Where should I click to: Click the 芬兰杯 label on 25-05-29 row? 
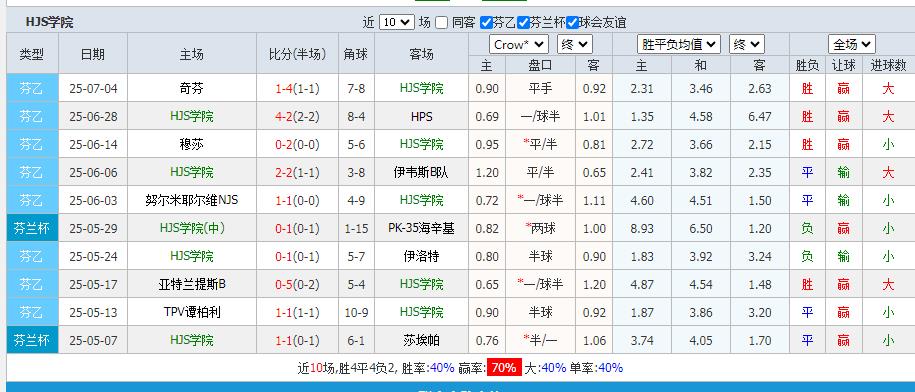[x=32, y=229]
